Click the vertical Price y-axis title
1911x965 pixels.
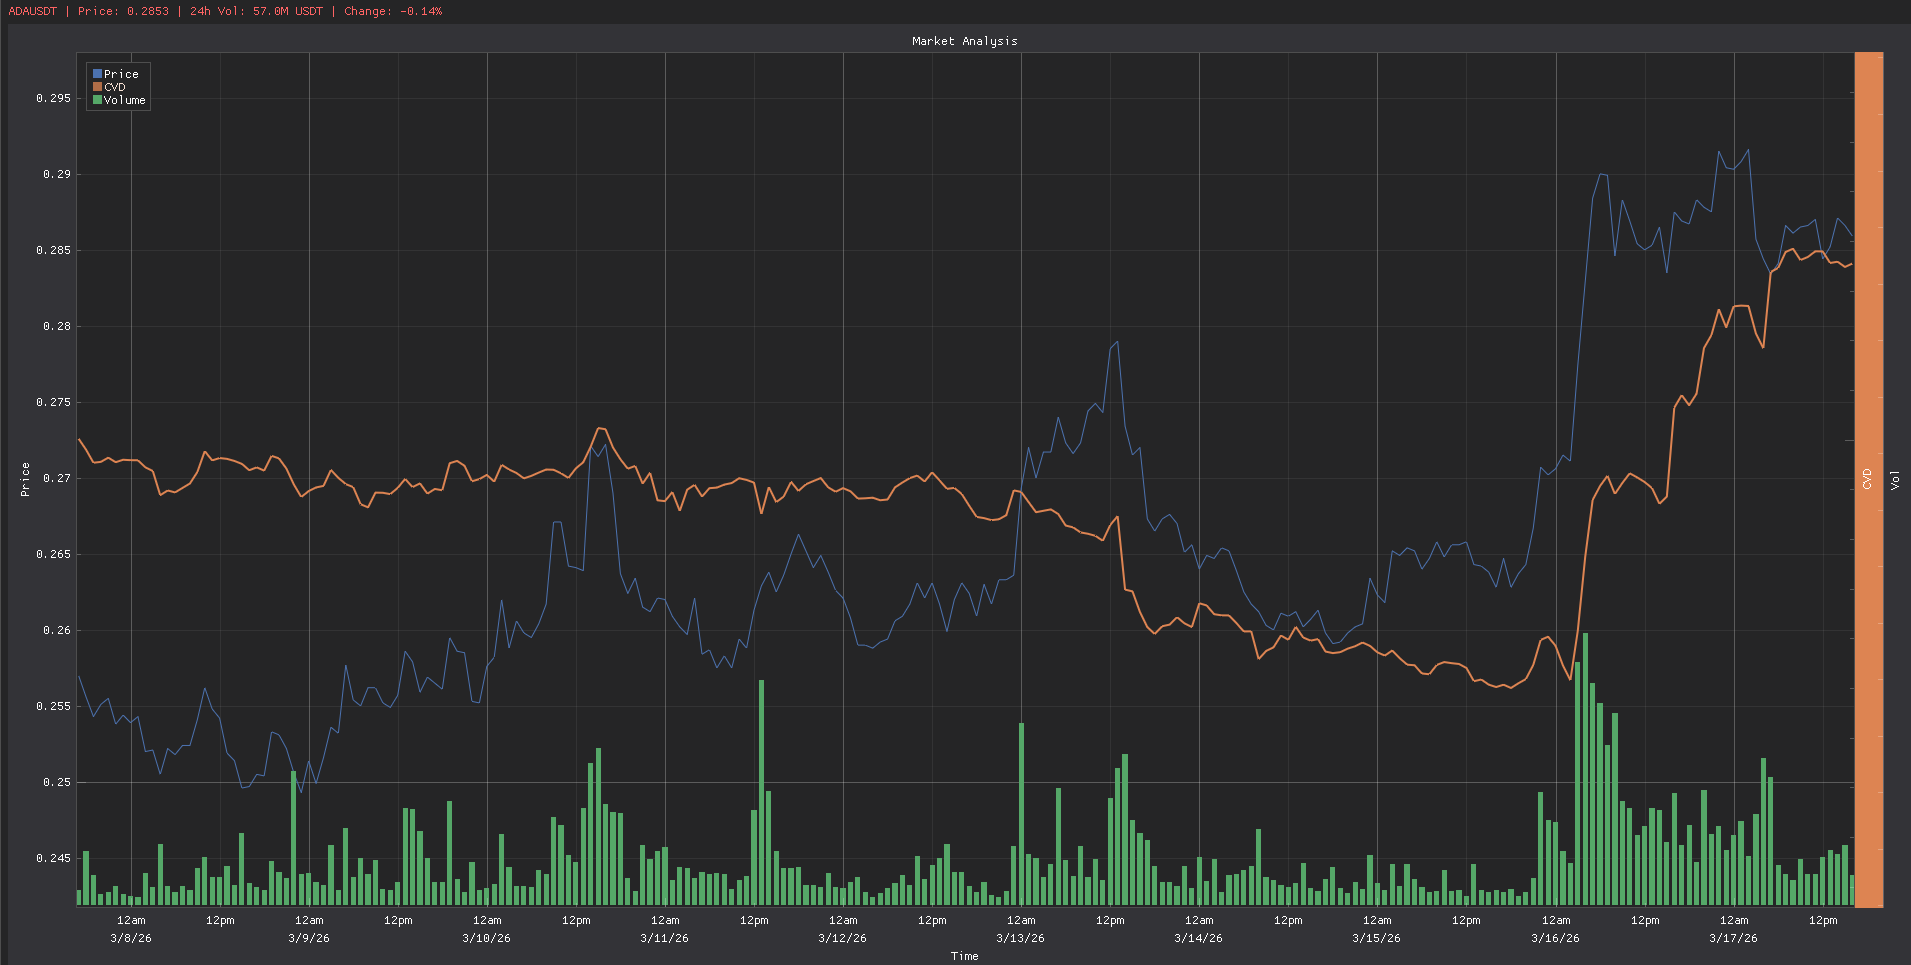coord(25,480)
